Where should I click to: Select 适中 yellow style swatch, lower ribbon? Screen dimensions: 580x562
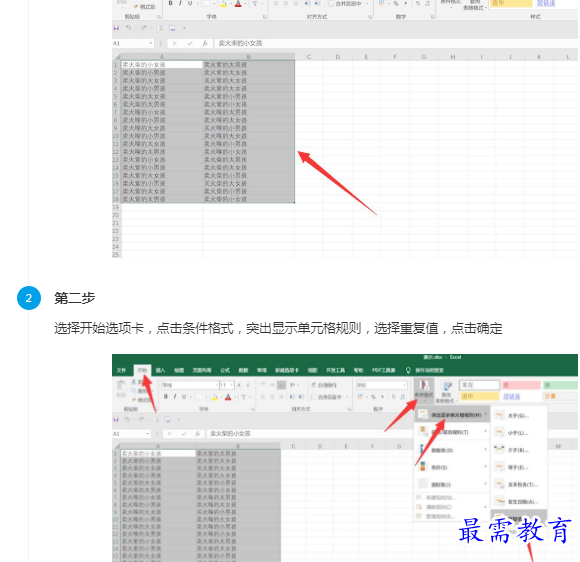(x=479, y=396)
